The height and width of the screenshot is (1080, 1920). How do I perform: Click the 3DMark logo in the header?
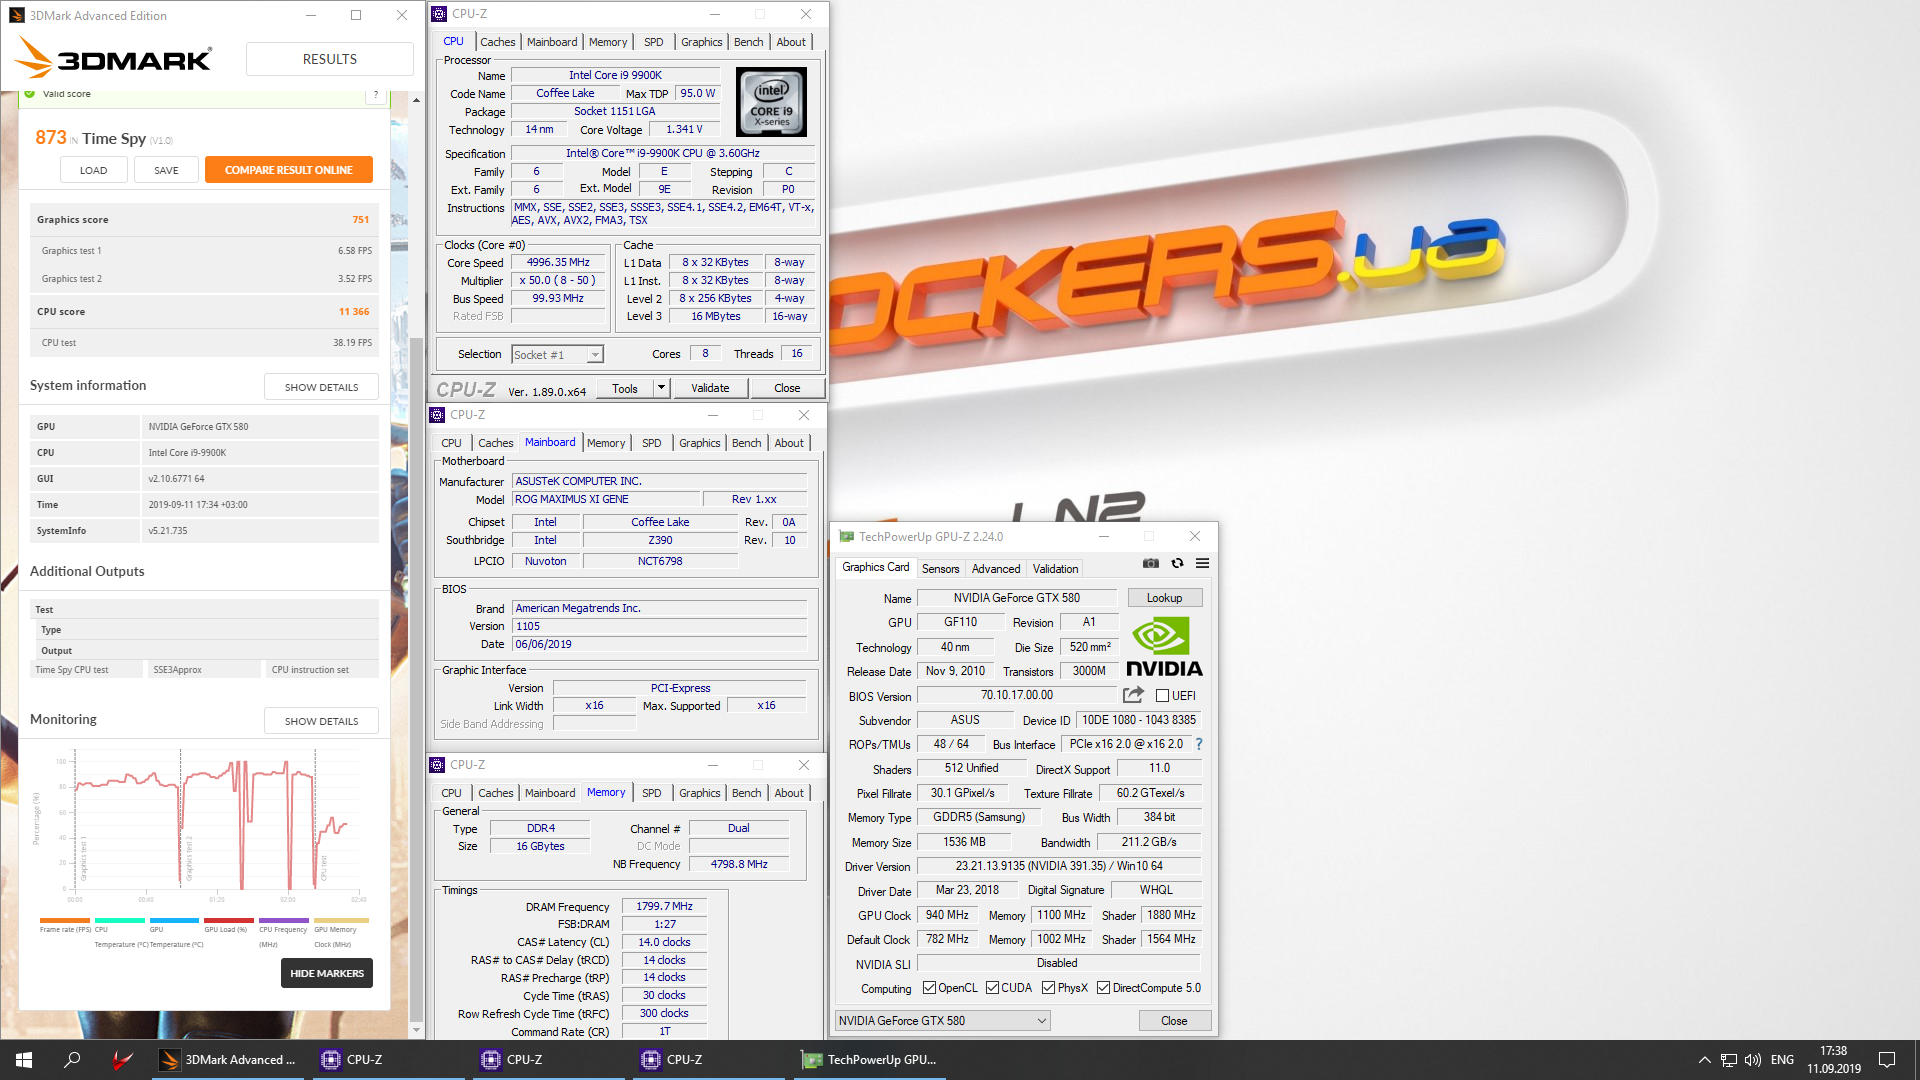point(113,59)
